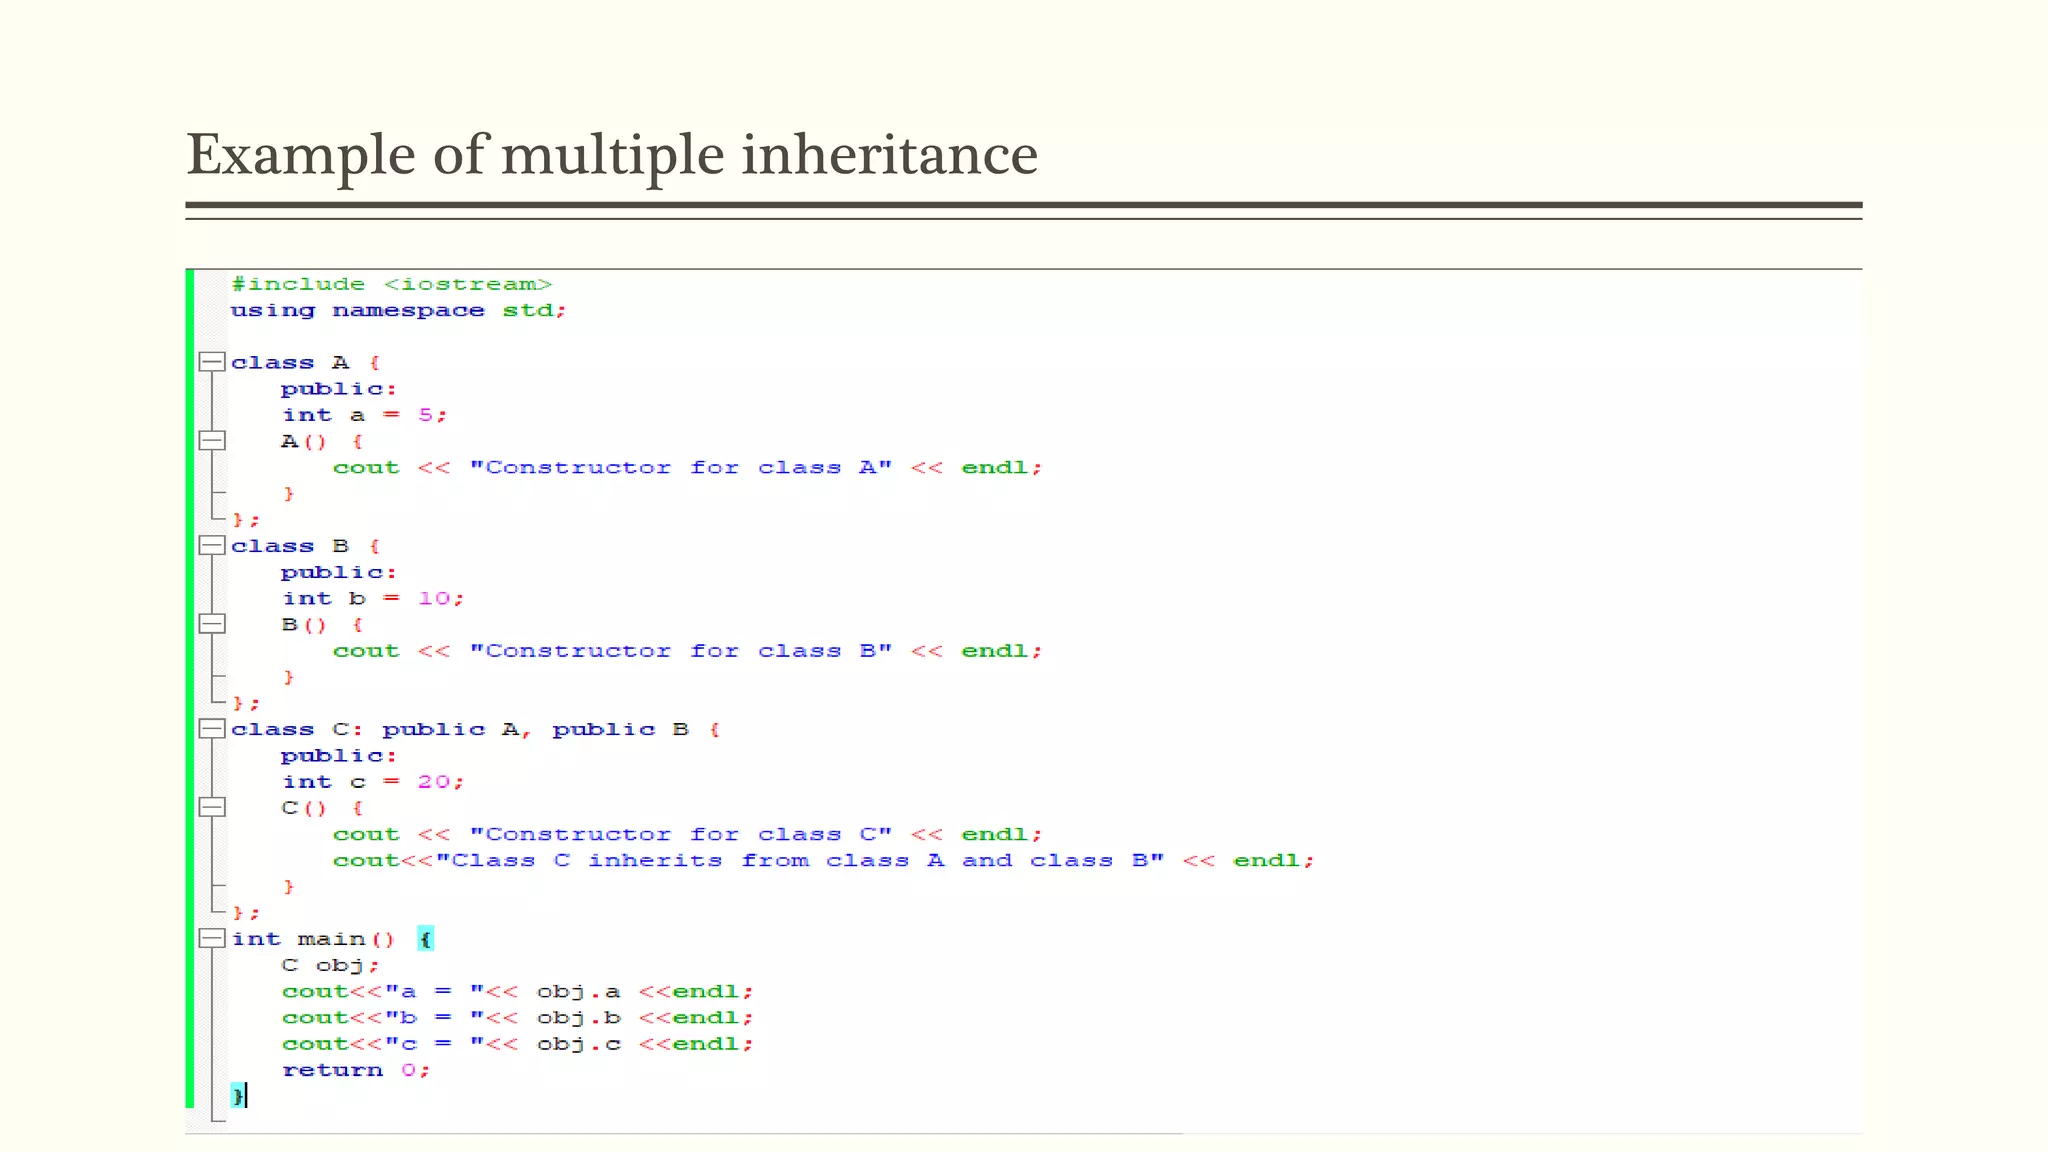Click the "Constructor for class C" cout line
The width and height of the screenshot is (2048, 1152).
687,834
